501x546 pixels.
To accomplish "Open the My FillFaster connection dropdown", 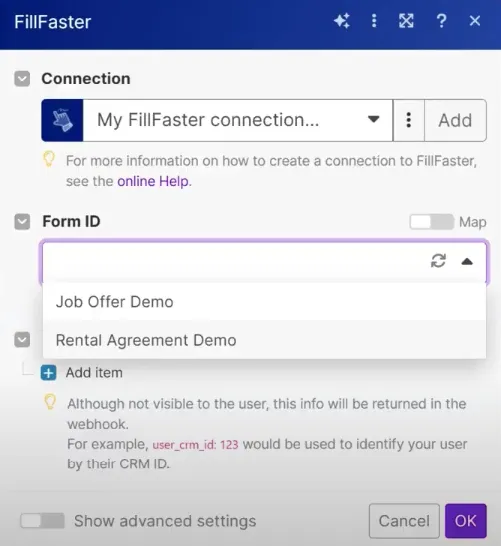I will pos(238,120).
